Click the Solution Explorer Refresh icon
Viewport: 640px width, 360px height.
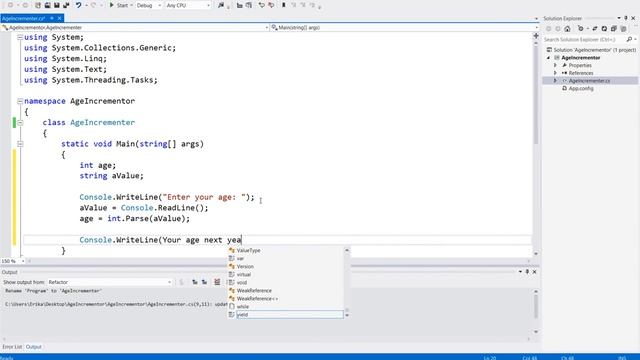(604, 29)
